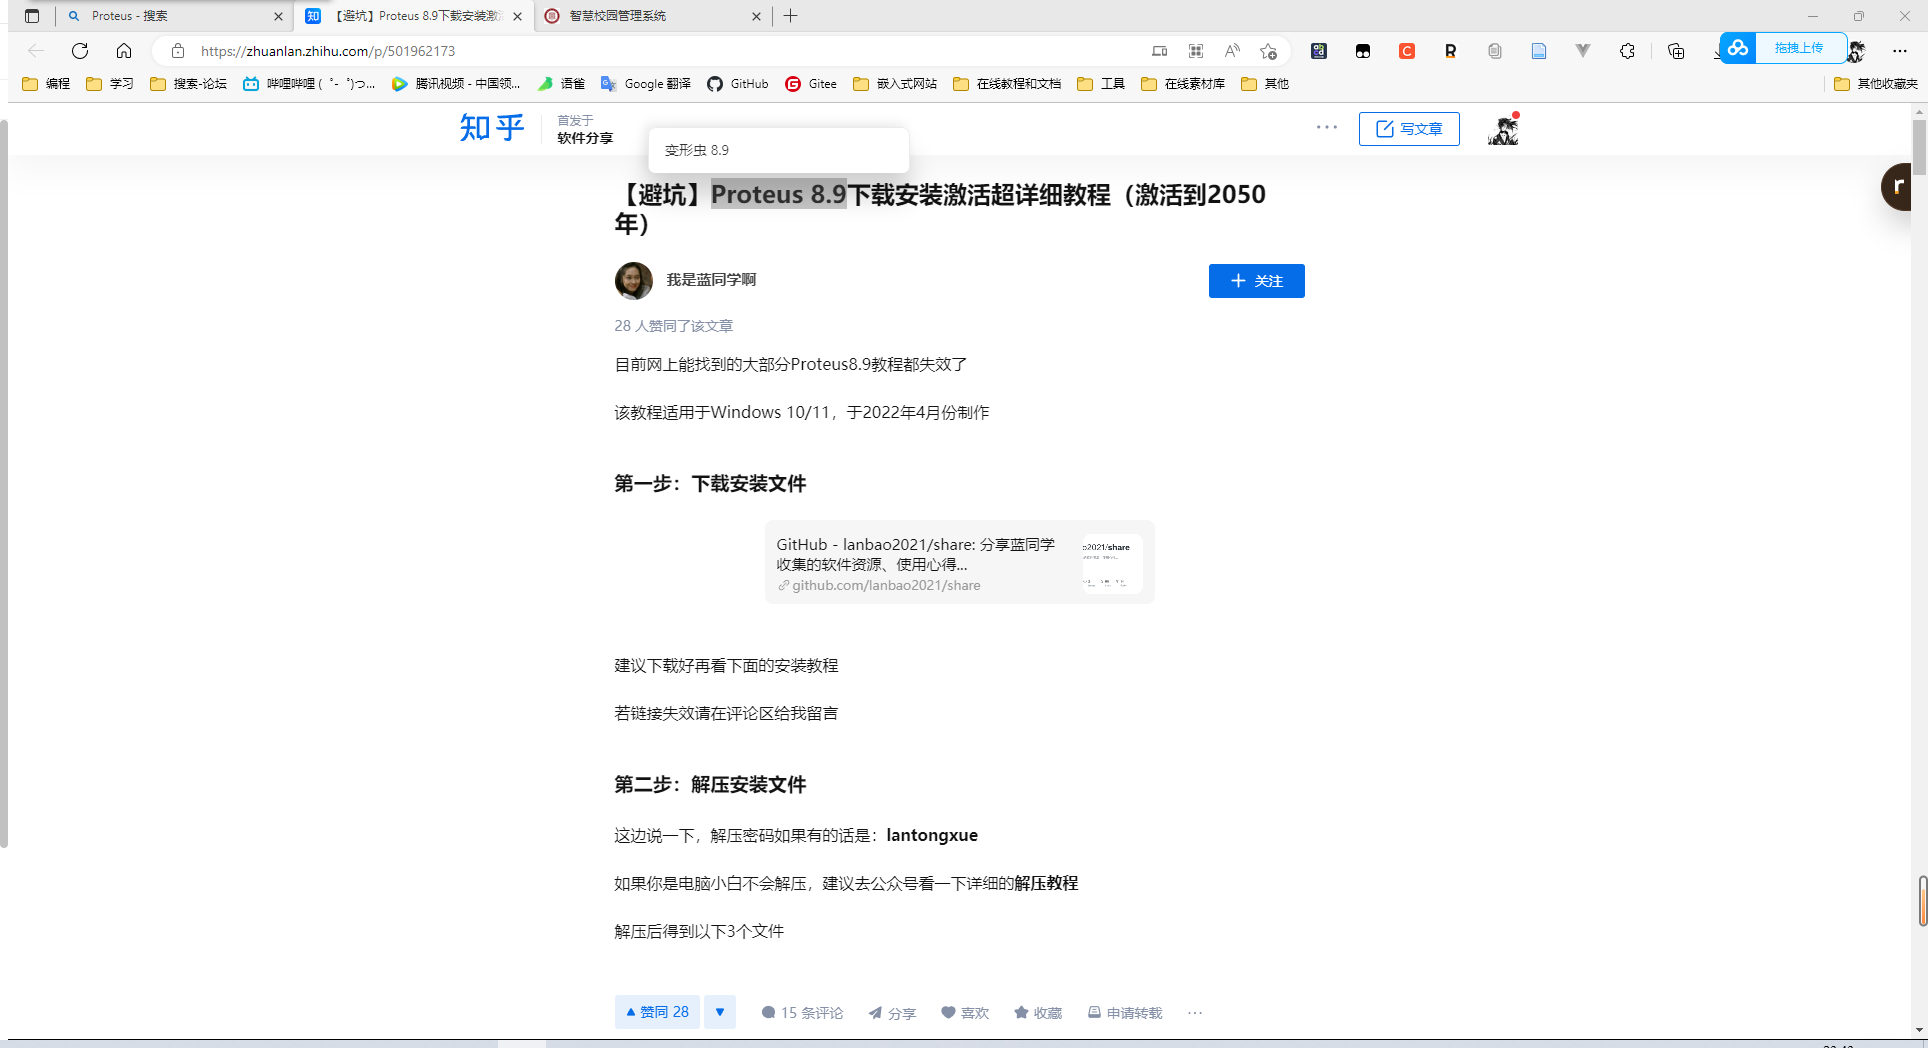Viewport: 1928px width, 1048px height.
Task: Activate read aloud icon
Action: 1232,51
